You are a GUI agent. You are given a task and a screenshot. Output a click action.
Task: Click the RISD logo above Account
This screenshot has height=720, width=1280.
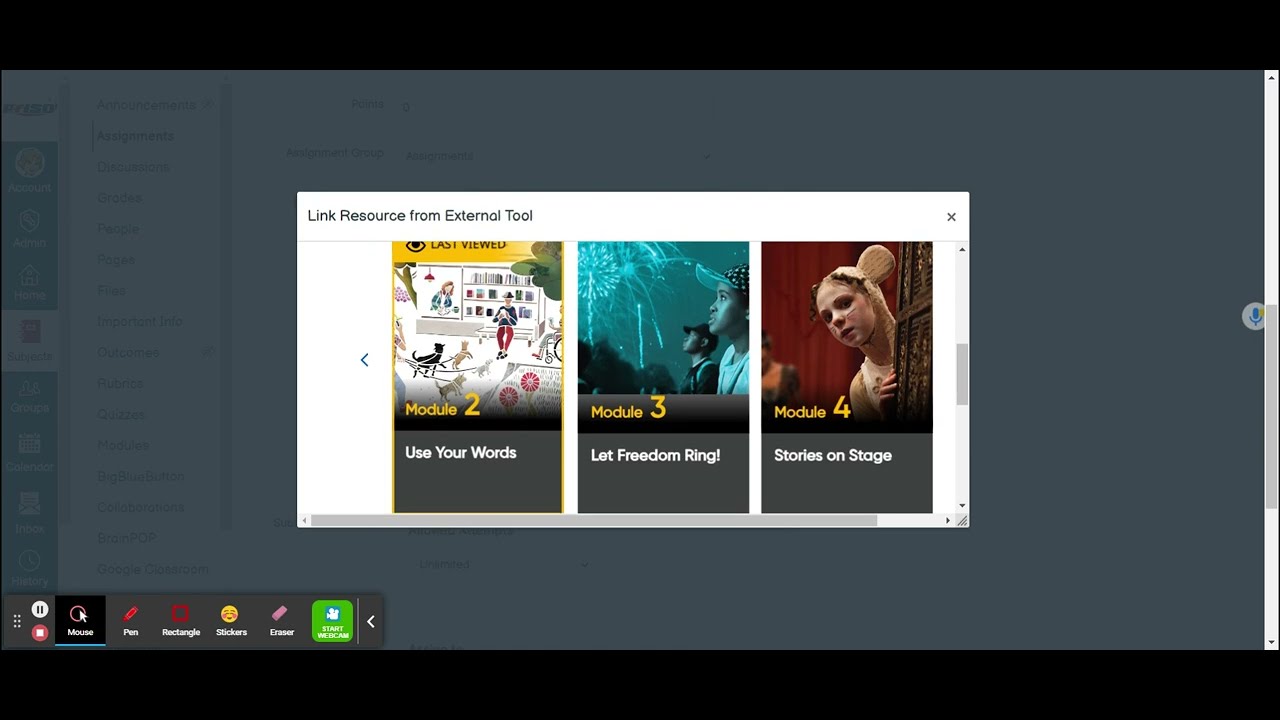[29, 109]
